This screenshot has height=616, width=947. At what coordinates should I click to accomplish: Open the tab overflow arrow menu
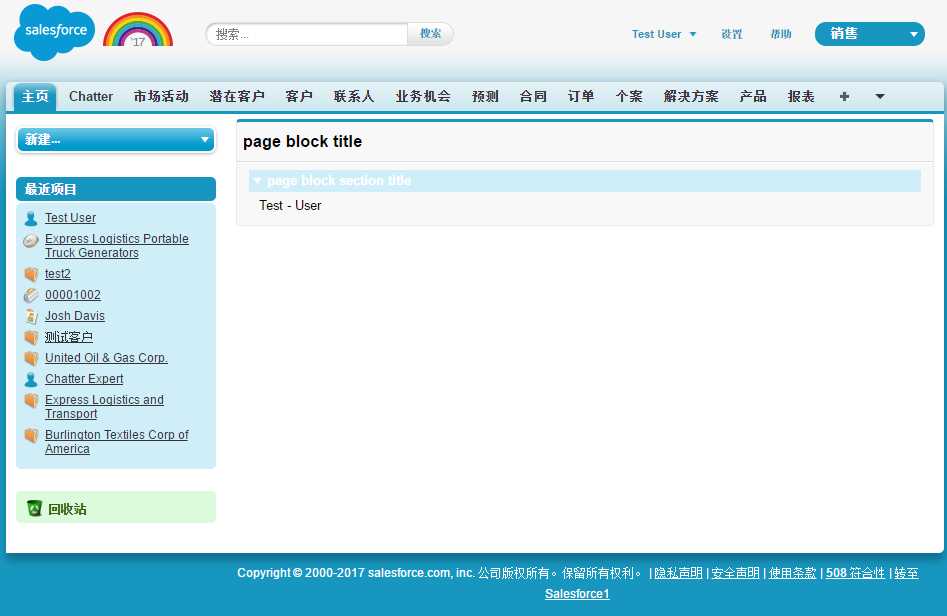tap(880, 97)
